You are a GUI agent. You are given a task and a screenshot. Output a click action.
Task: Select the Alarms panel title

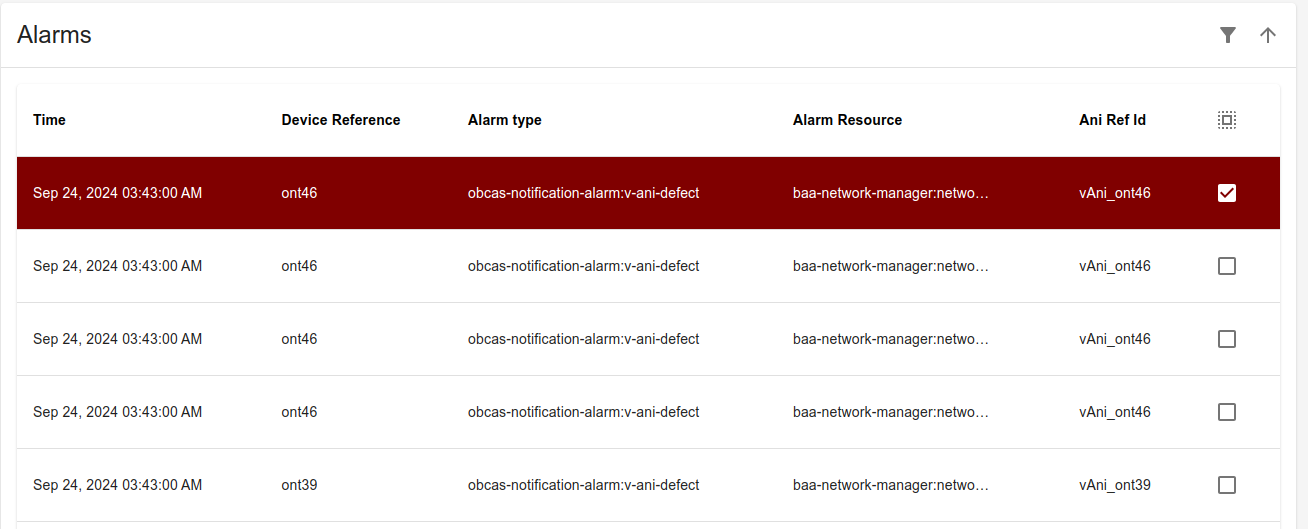tap(55, 35)
